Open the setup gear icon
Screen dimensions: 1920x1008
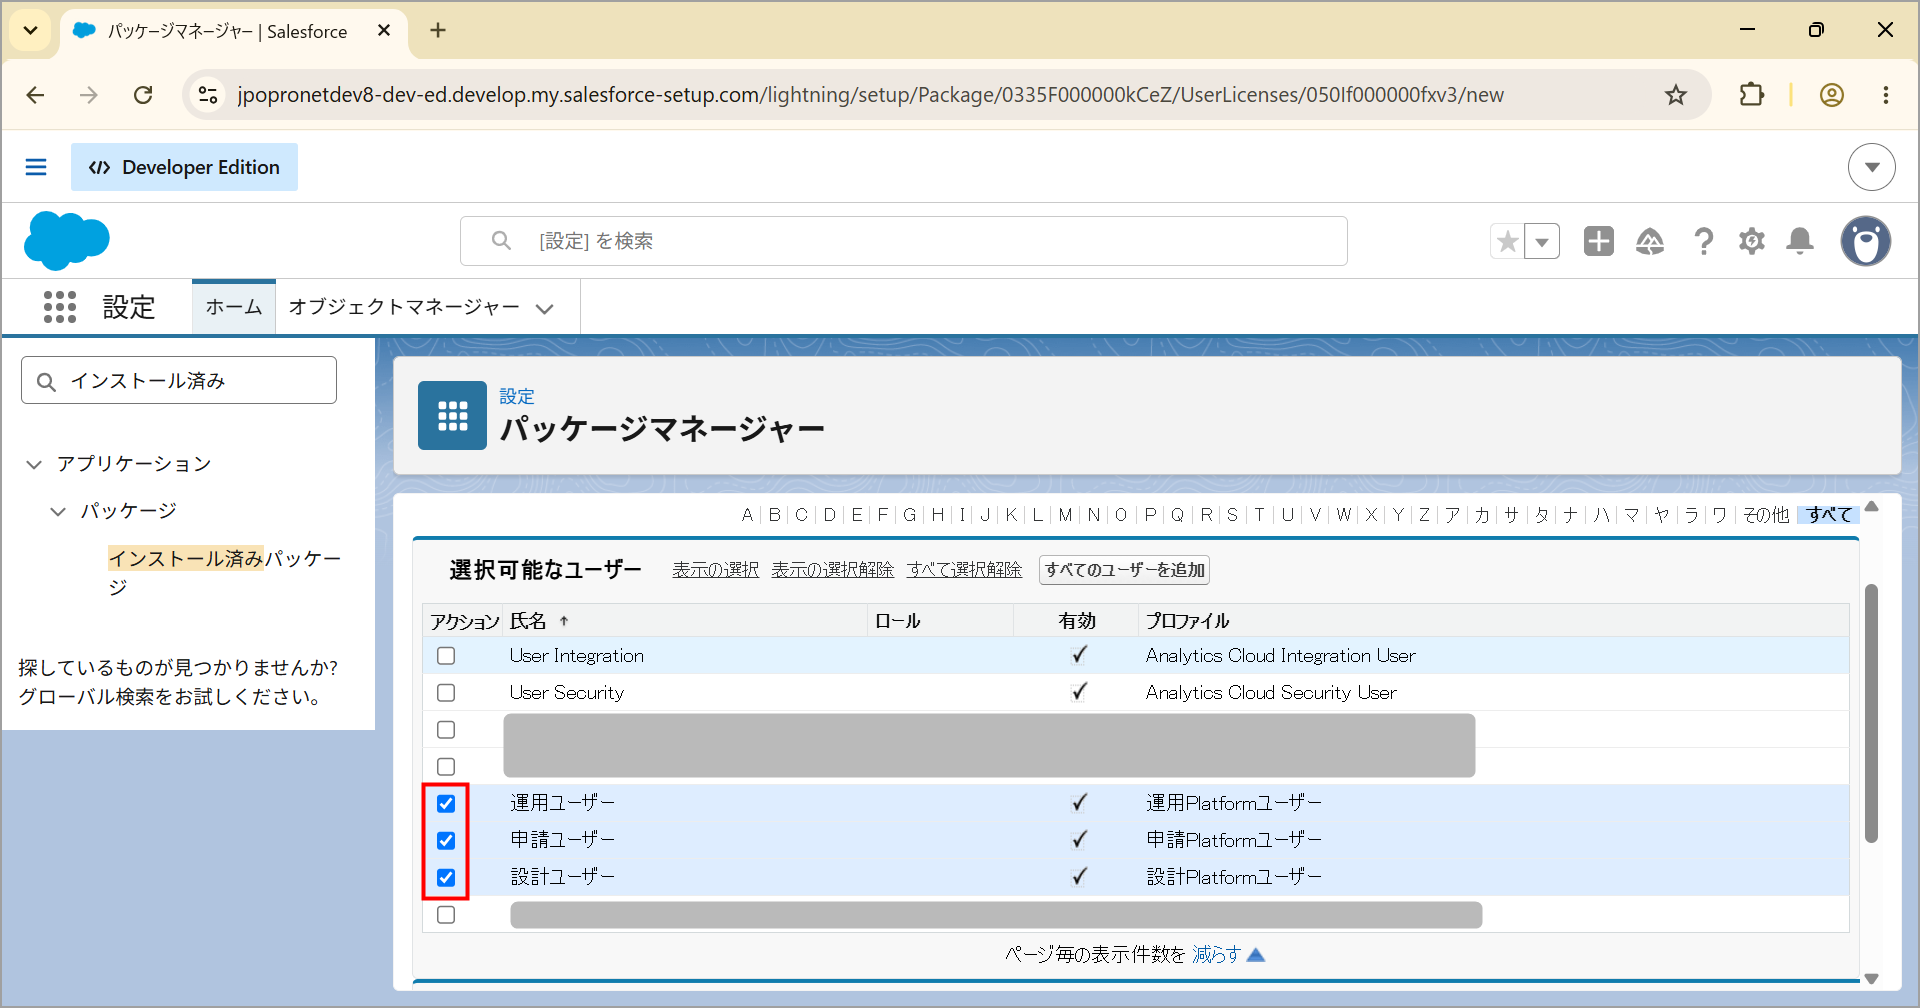[x=1752, y=241]
